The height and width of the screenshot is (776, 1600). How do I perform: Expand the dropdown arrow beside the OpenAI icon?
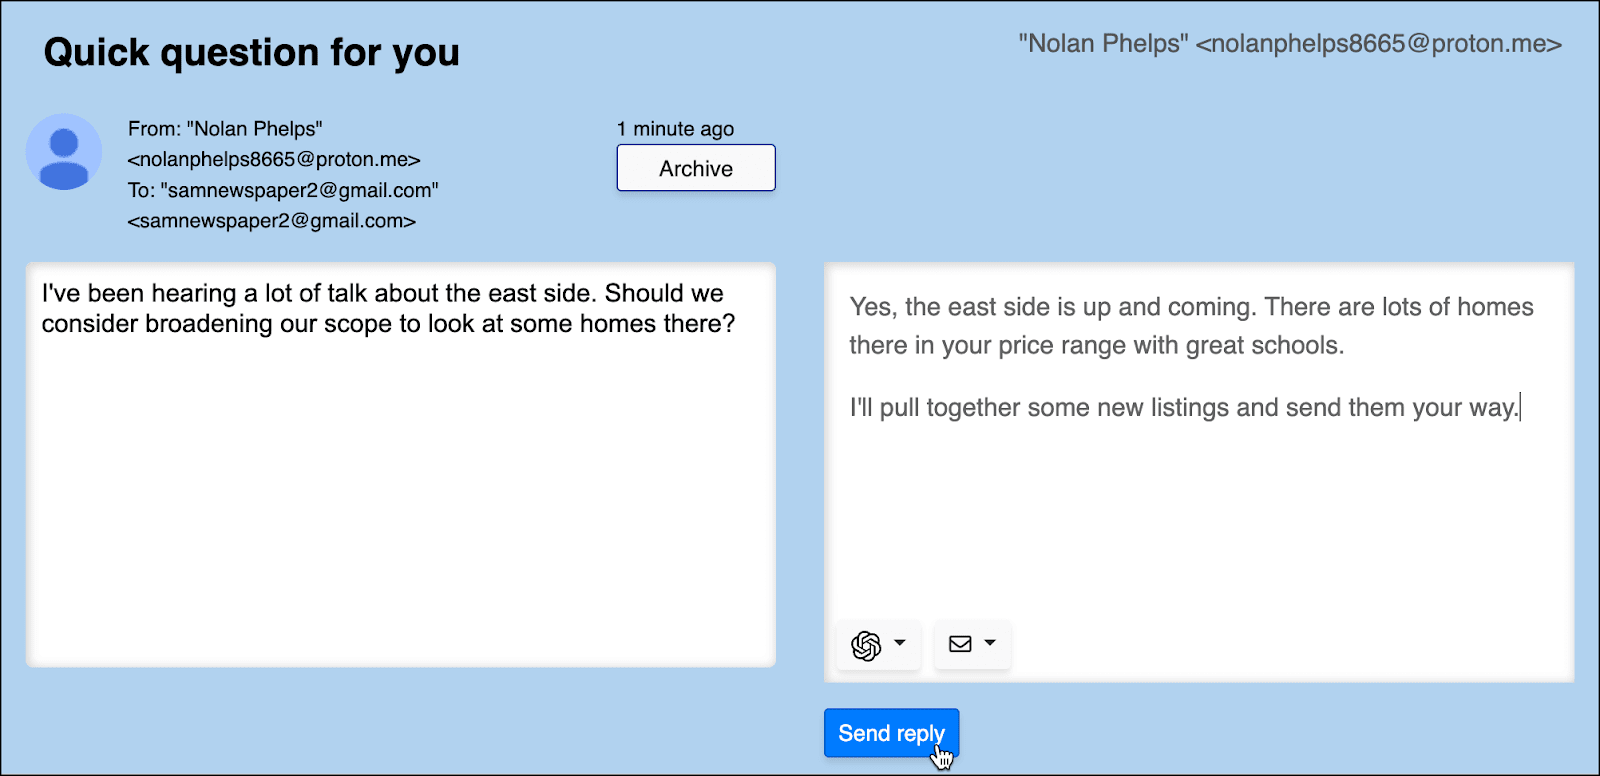[900, 643]
